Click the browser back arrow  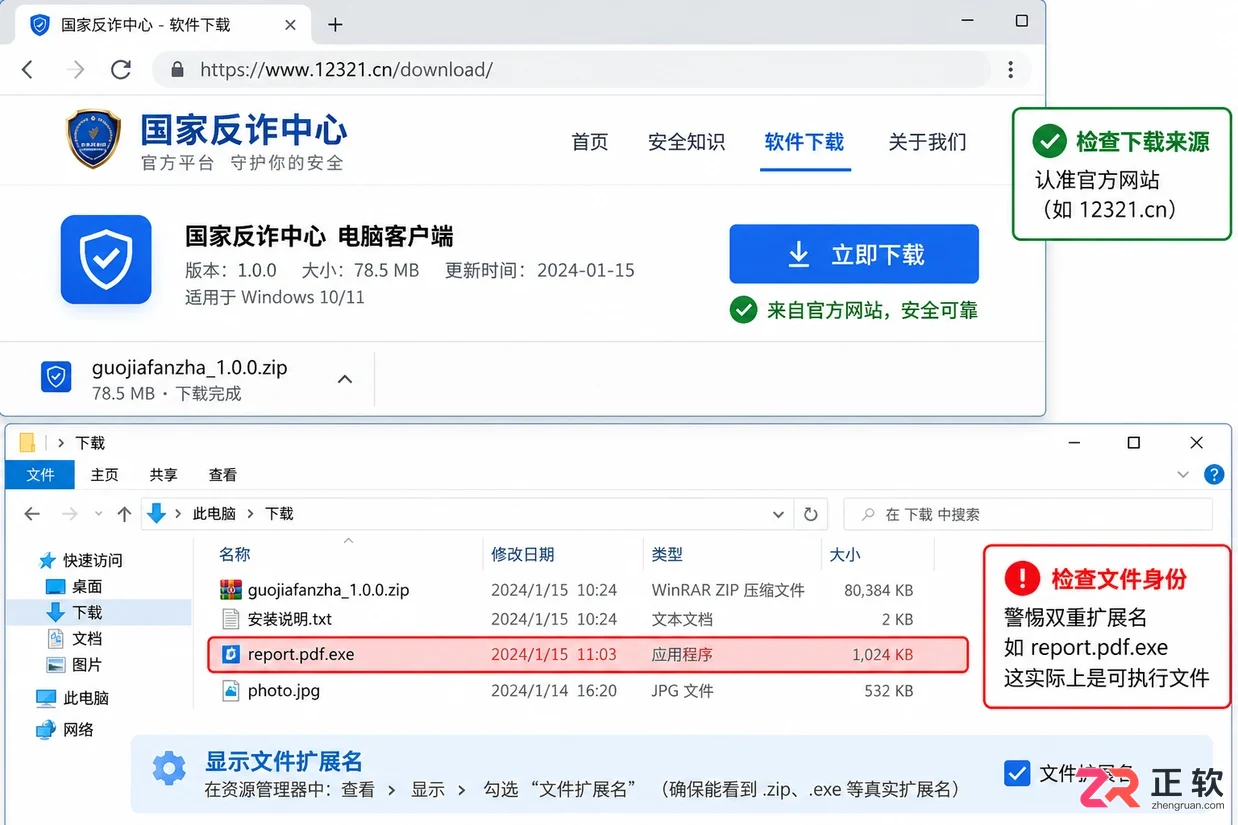pyautogui.click(x=28, y=69)
